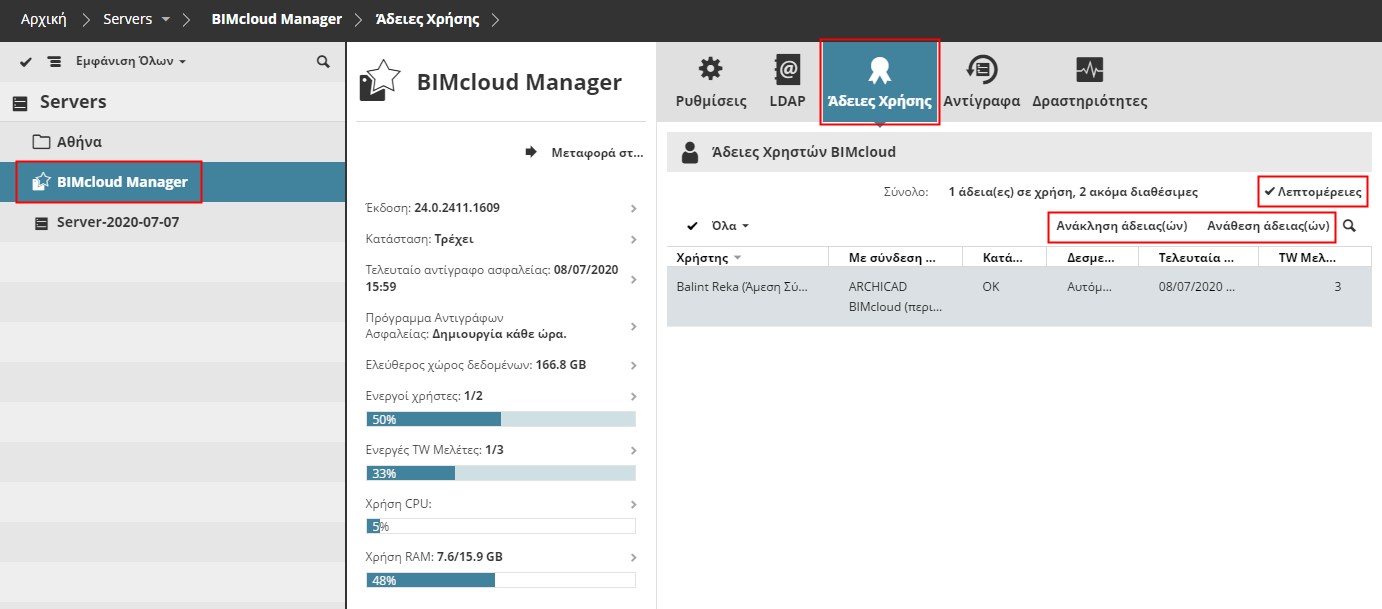Expand the Ενεργές TW Μελέτες row
Viewport: 1382px width, 609px height.
click(x=634, y=450)
